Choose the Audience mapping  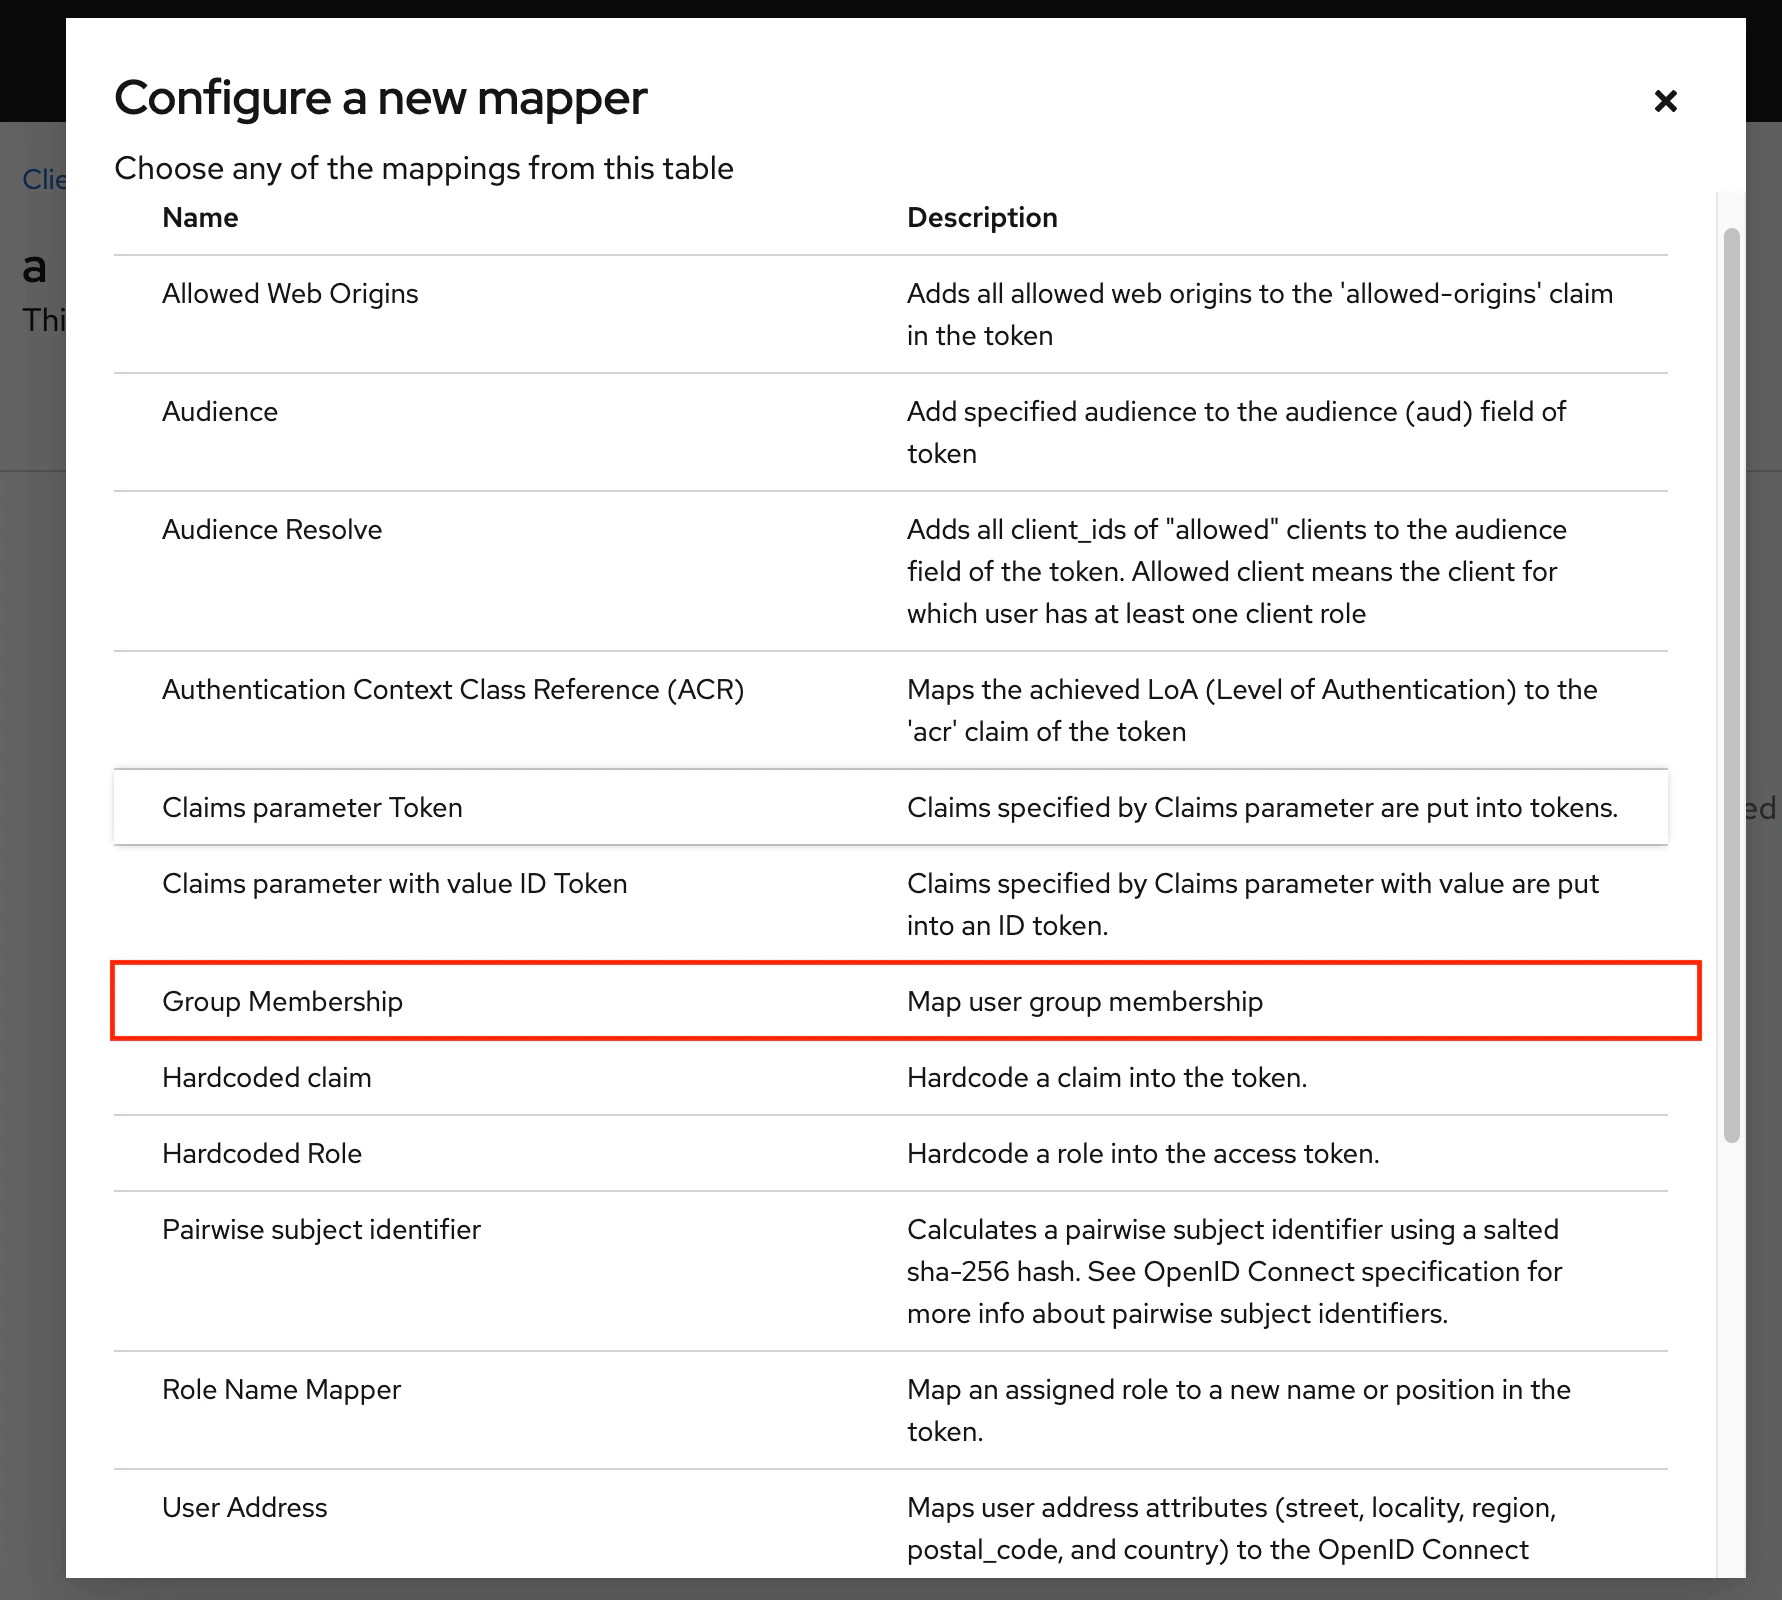[220, 411]
